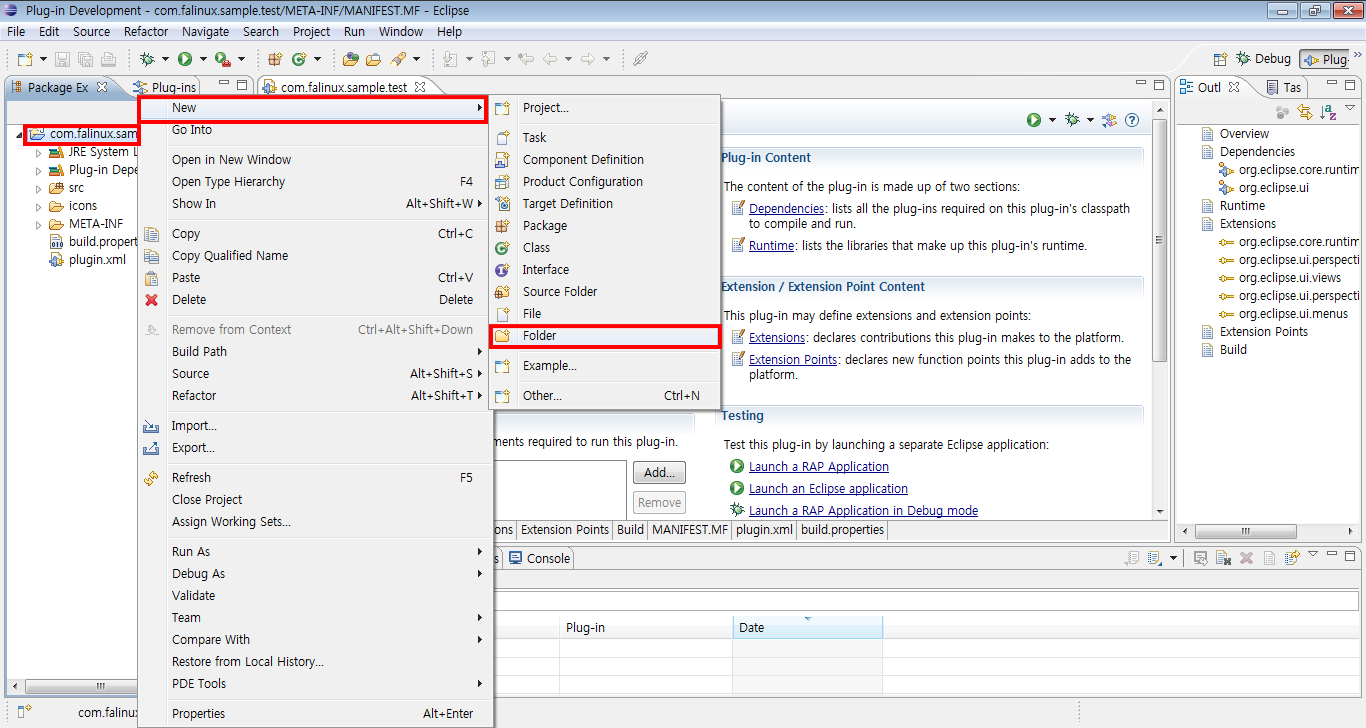The image size is (1366, 728).
Task: Open the MANIFEST.MF editor tab
Action: 690,530
